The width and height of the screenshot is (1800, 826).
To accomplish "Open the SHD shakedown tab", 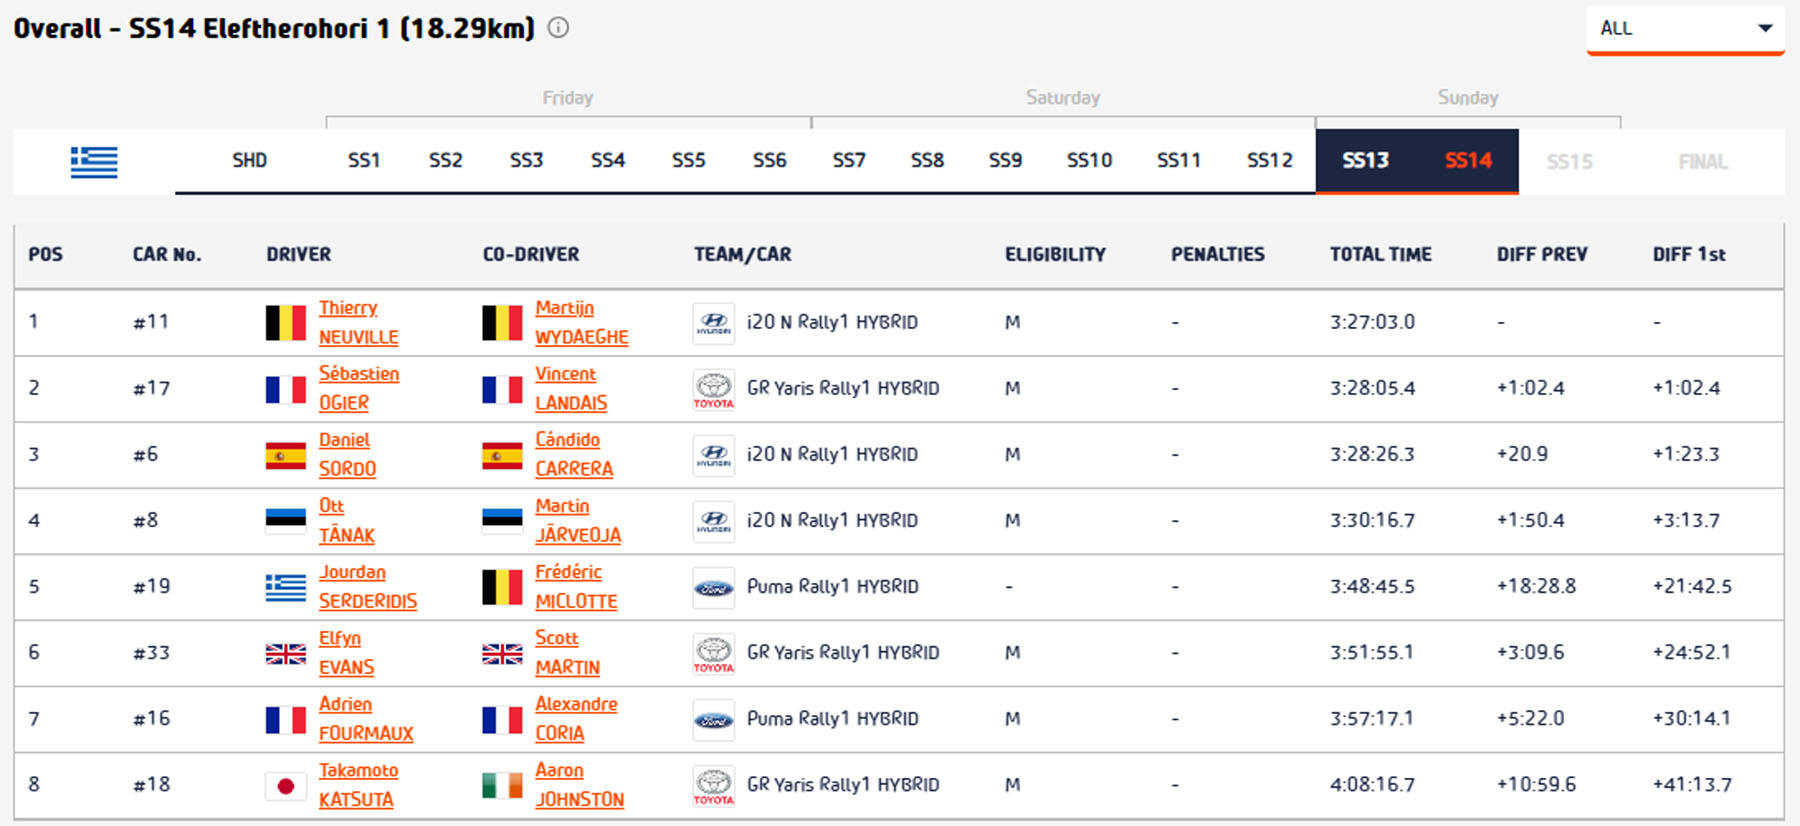I will pyautogui.click(x=249, y=160).
